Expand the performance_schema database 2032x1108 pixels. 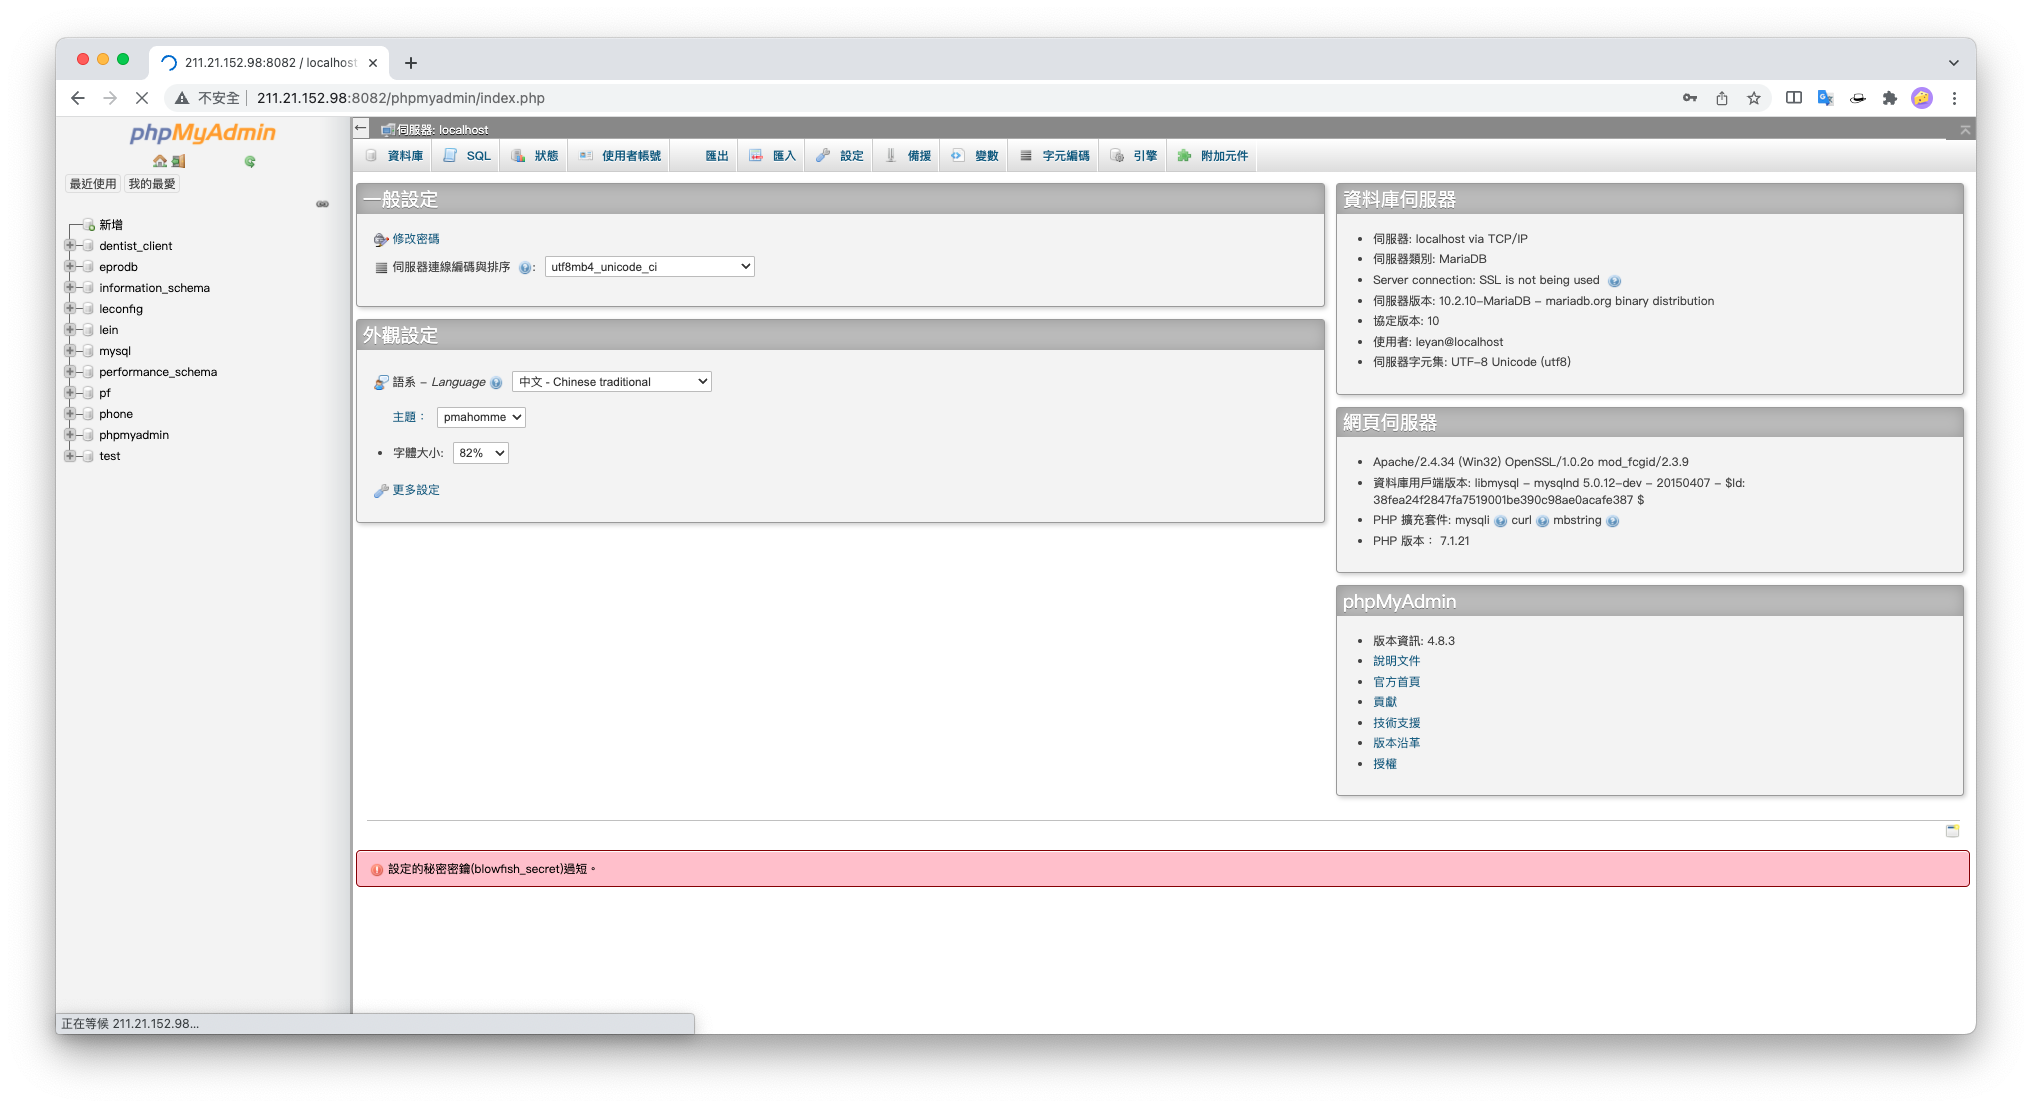click(70, 372)
